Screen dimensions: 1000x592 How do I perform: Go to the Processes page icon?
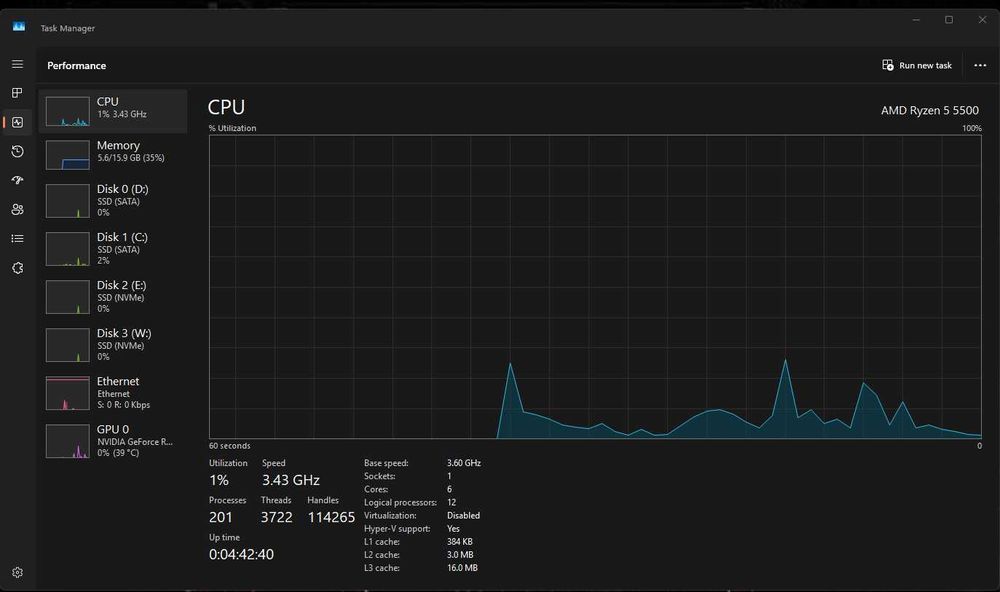[17, 93]
